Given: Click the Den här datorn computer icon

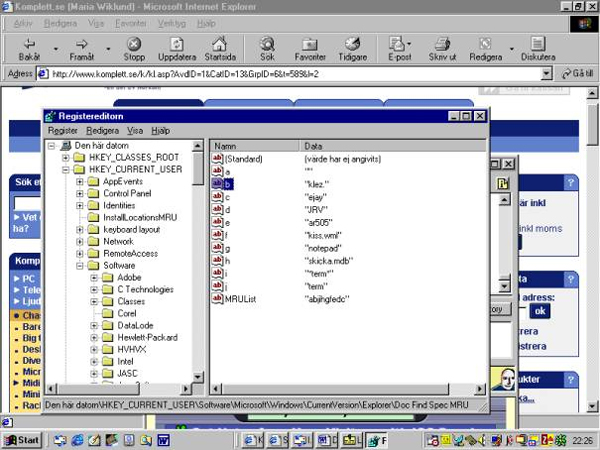Looking at the screenshot, I should click(66, 145).
